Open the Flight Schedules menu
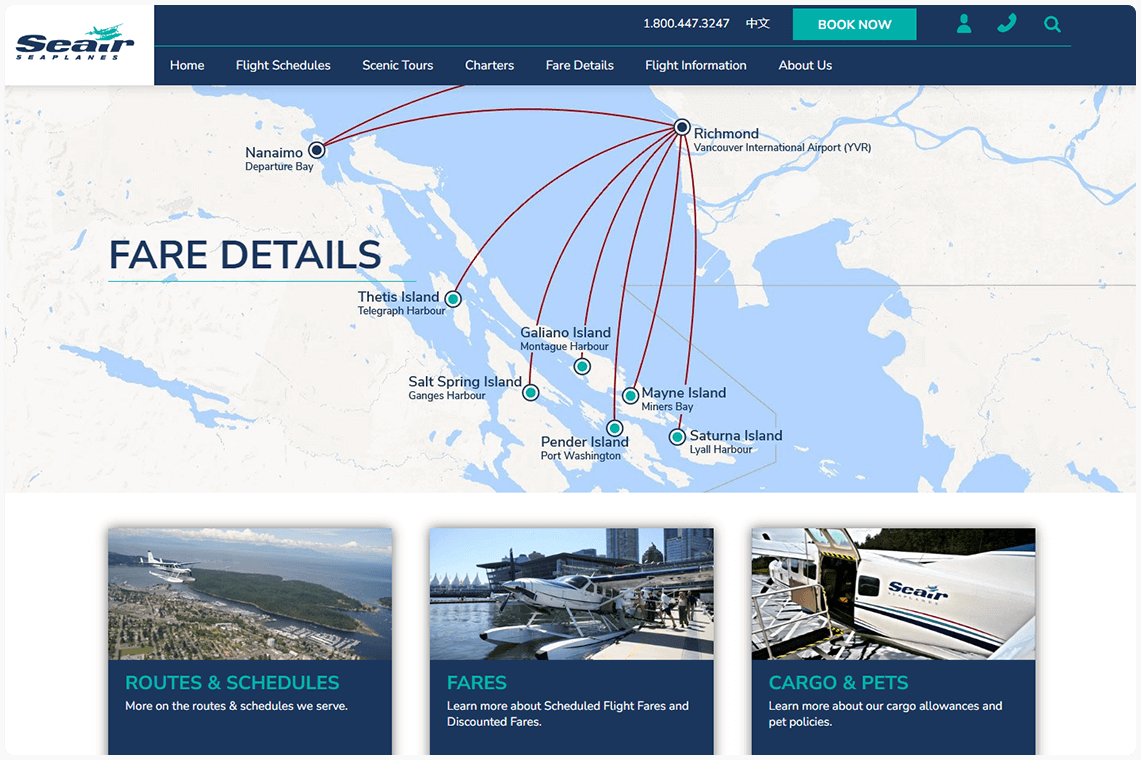 click(283, 65)
